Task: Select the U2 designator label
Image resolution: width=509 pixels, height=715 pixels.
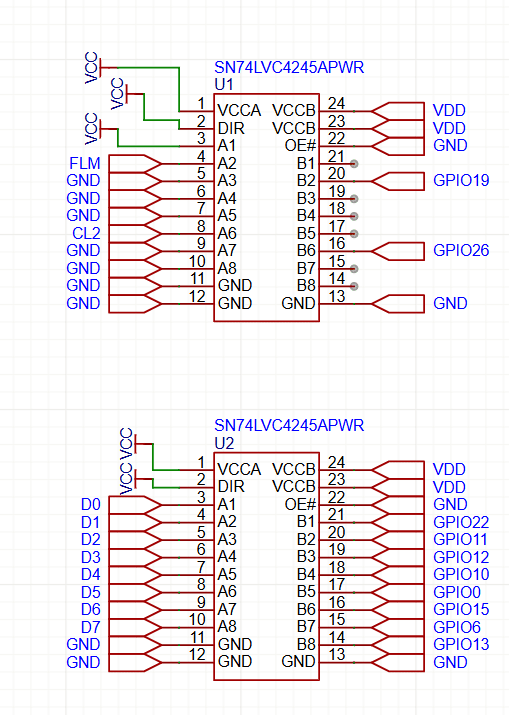Action: (224, 443)
